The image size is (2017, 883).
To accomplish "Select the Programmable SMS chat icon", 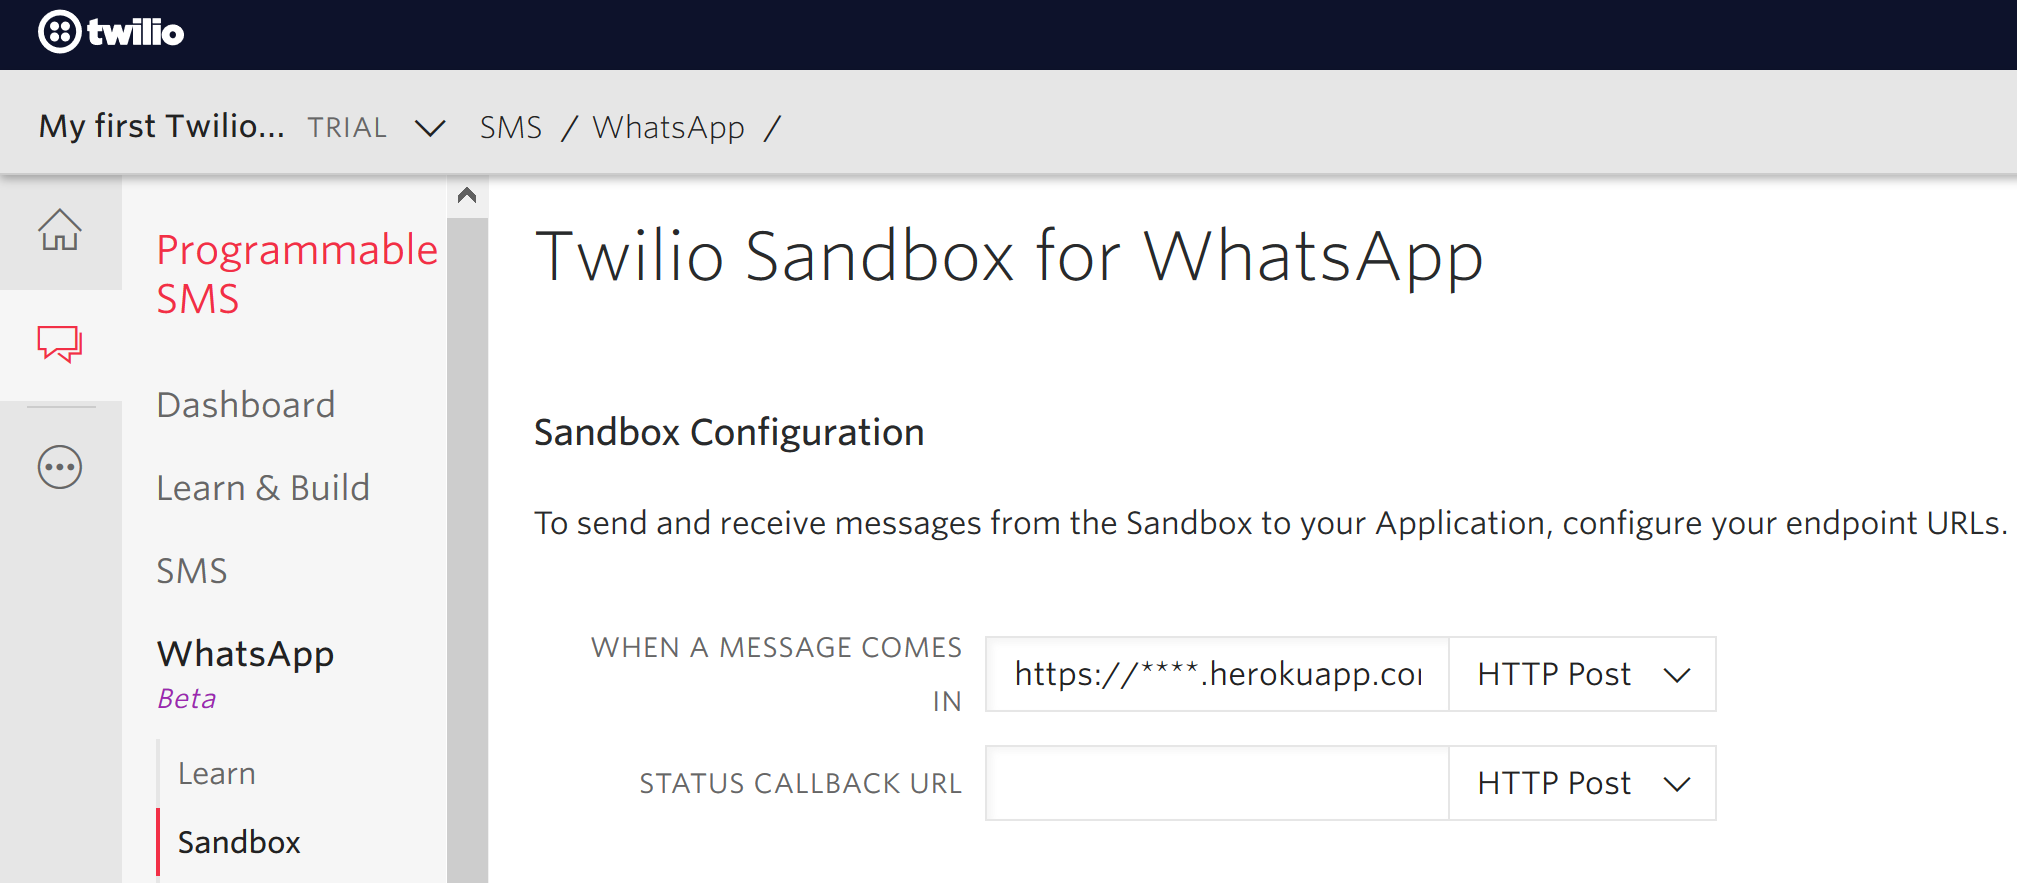I will pos(60,344).
